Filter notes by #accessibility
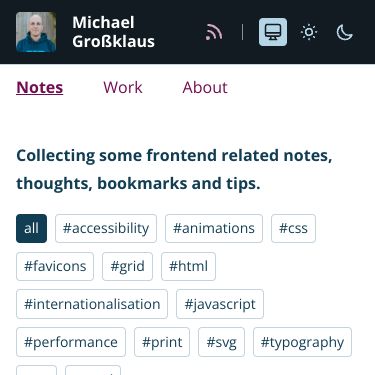Screen dimensions: 375x375 pos(106,228)
